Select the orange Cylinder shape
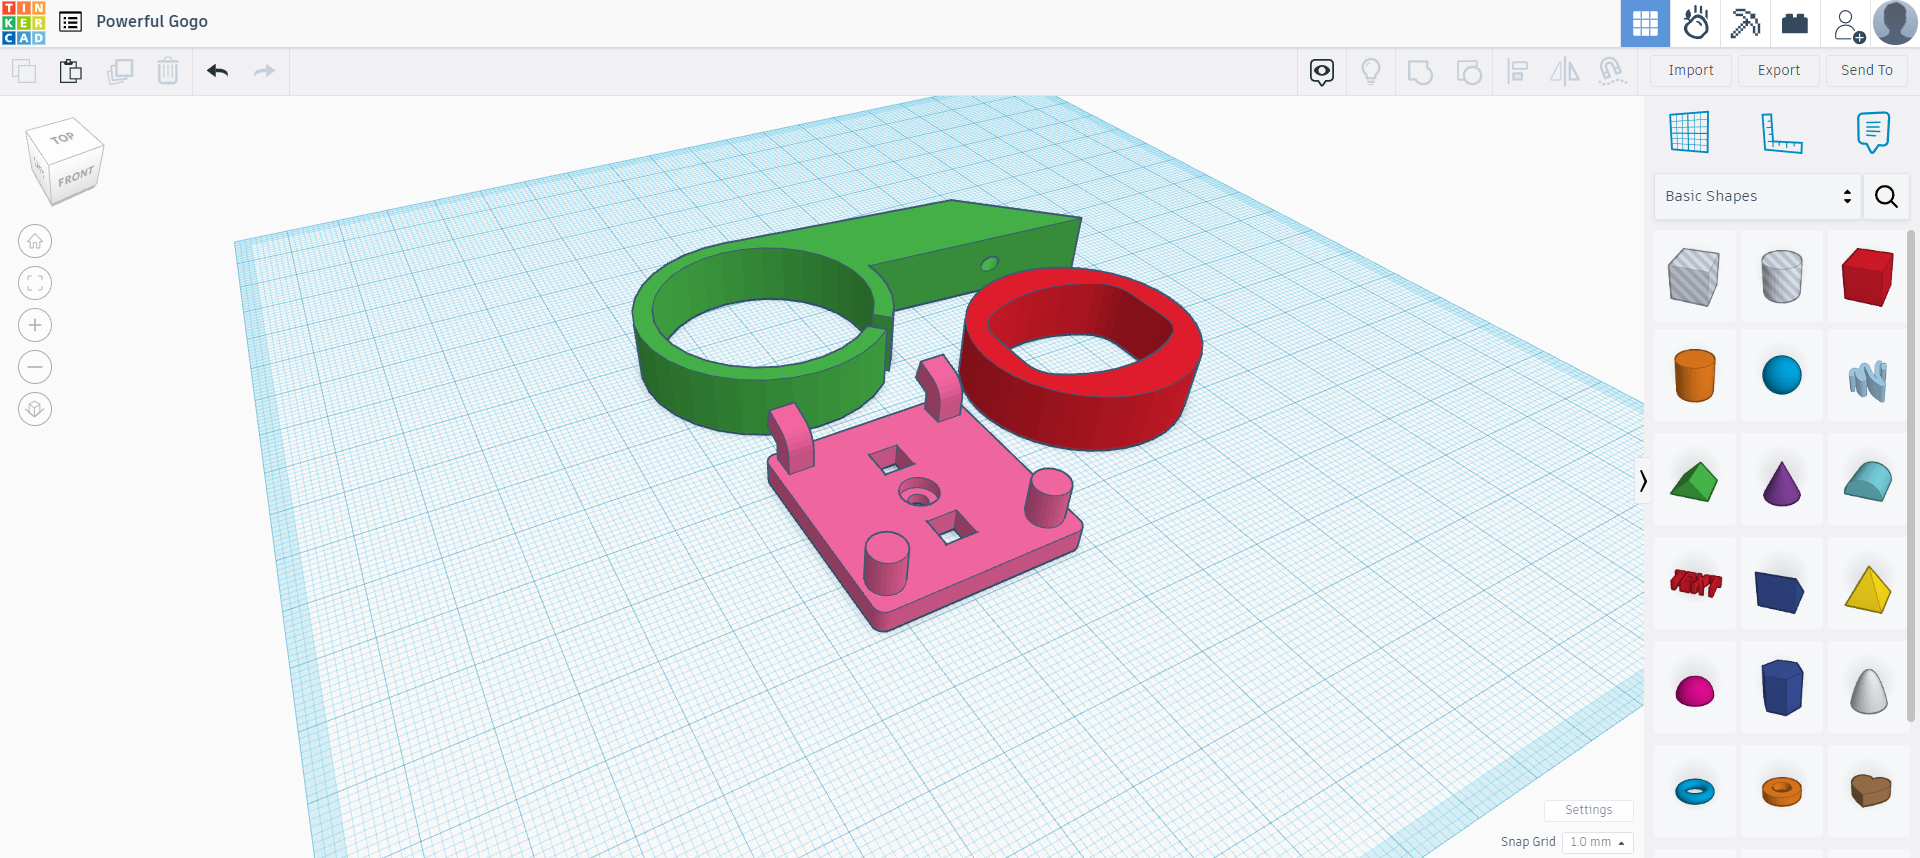Image resolution: width=1920 pixels, height=858 pixels. tap(1694, 376)
